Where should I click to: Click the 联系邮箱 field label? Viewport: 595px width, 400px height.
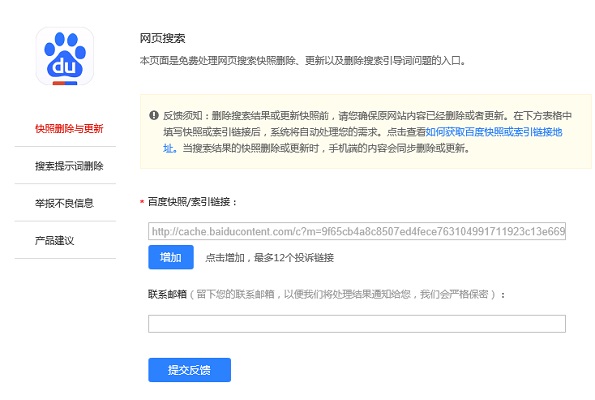167,294
